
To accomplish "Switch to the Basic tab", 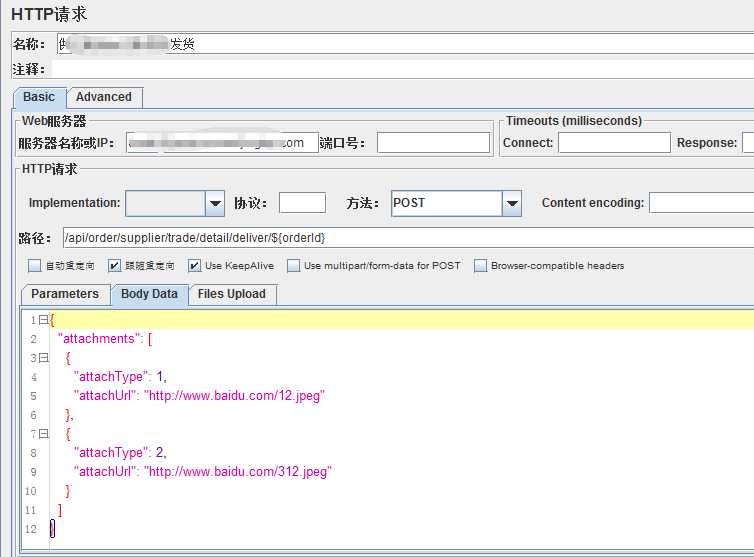I will click(39, 98).
